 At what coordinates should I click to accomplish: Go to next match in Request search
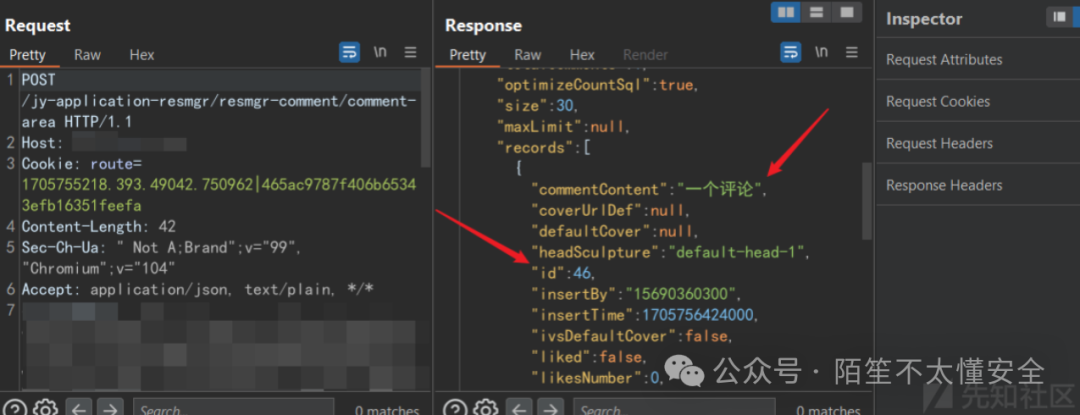110,408
